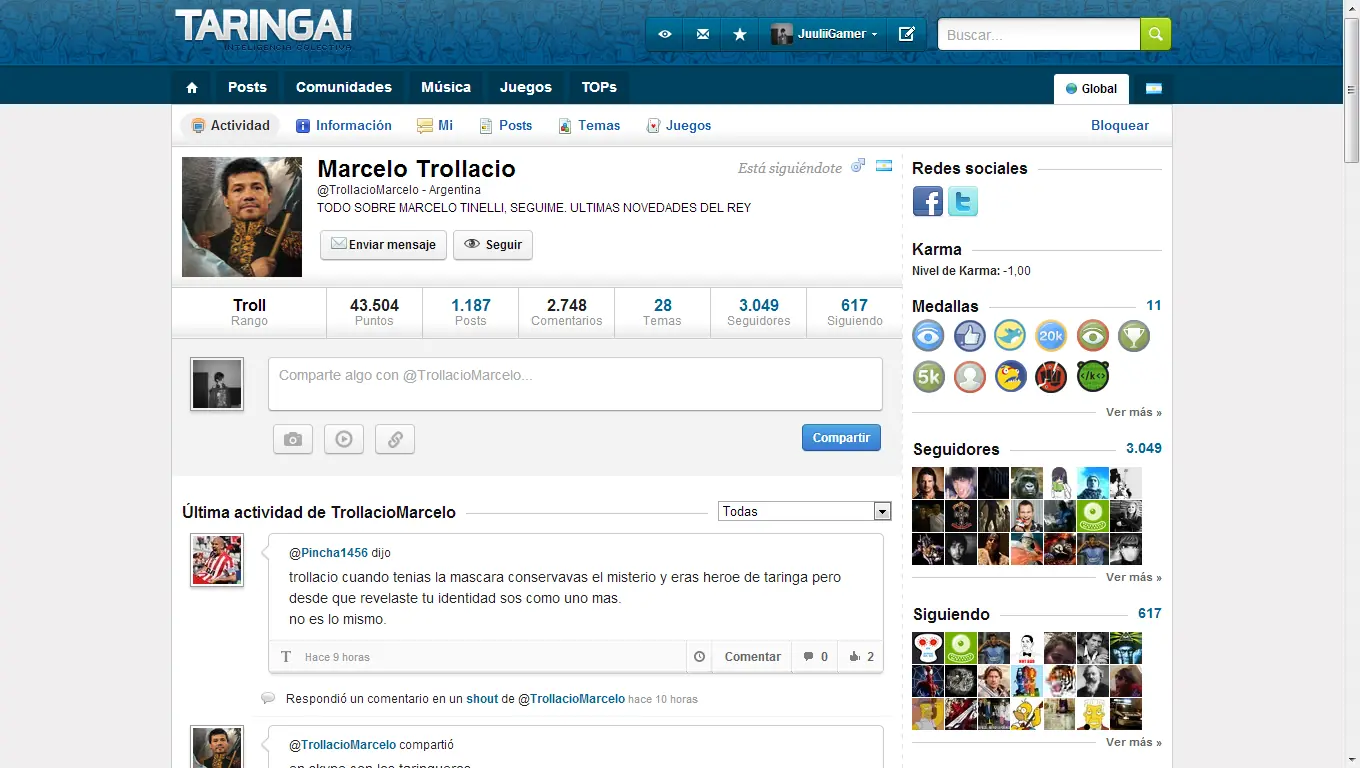Click the trophy cup medal

tap(1134, 336)
